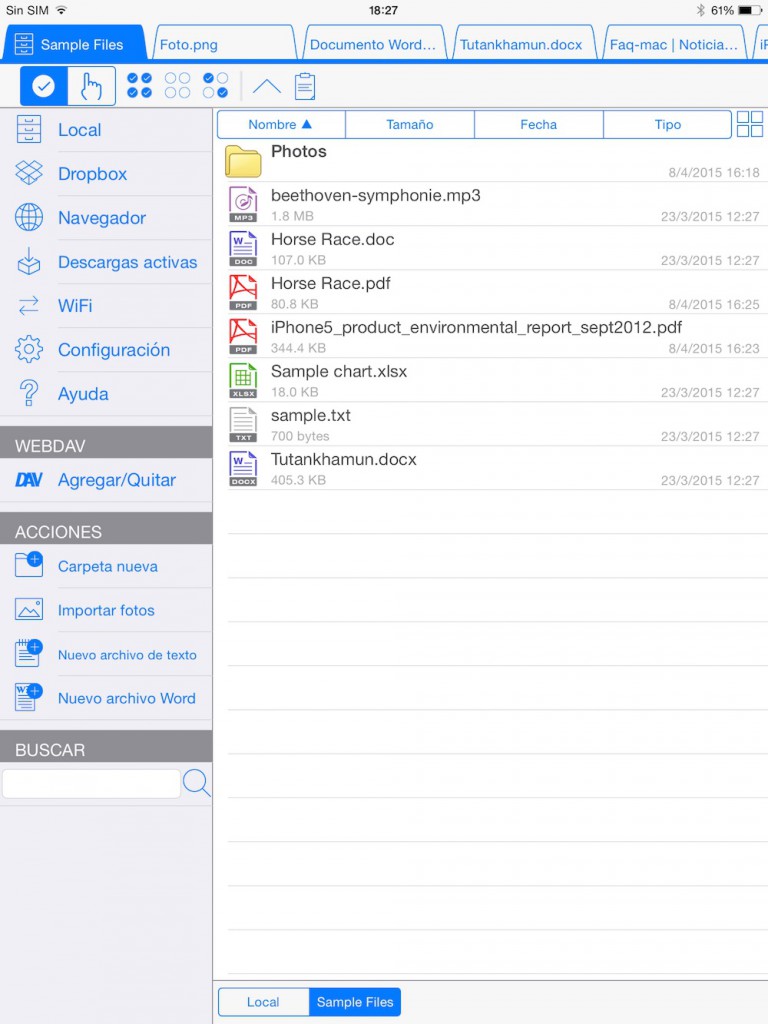Click the search magnifier icon
Image resolution: width=768 pixels, height=1024 pixels.
point(197,782)
